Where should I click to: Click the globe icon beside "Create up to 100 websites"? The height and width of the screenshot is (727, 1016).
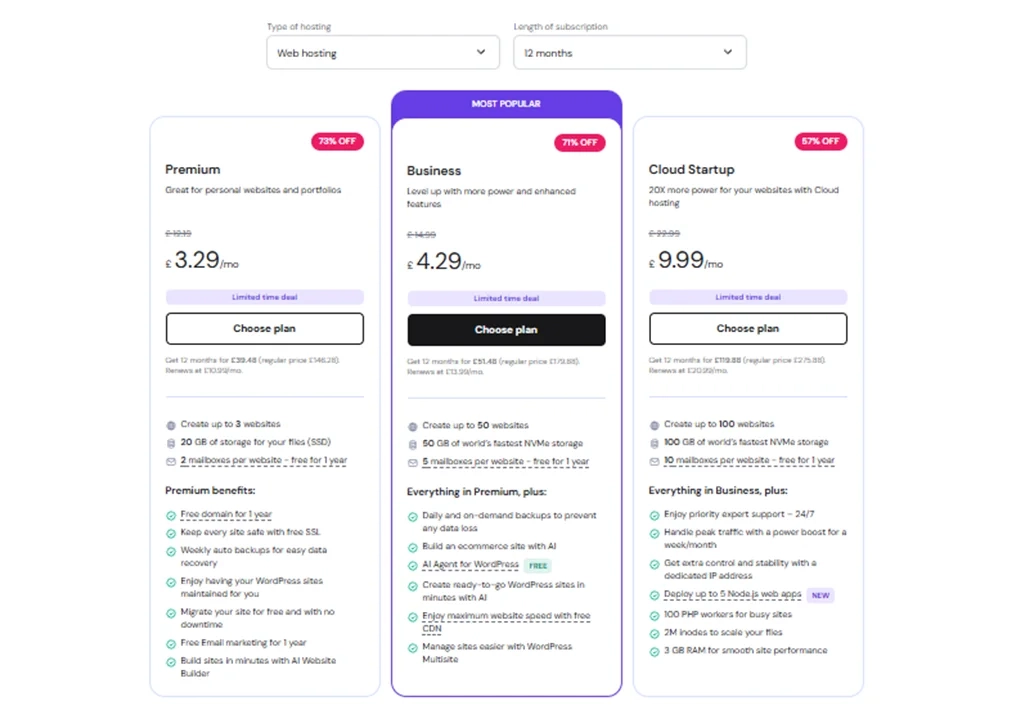[x=655, y=424]
